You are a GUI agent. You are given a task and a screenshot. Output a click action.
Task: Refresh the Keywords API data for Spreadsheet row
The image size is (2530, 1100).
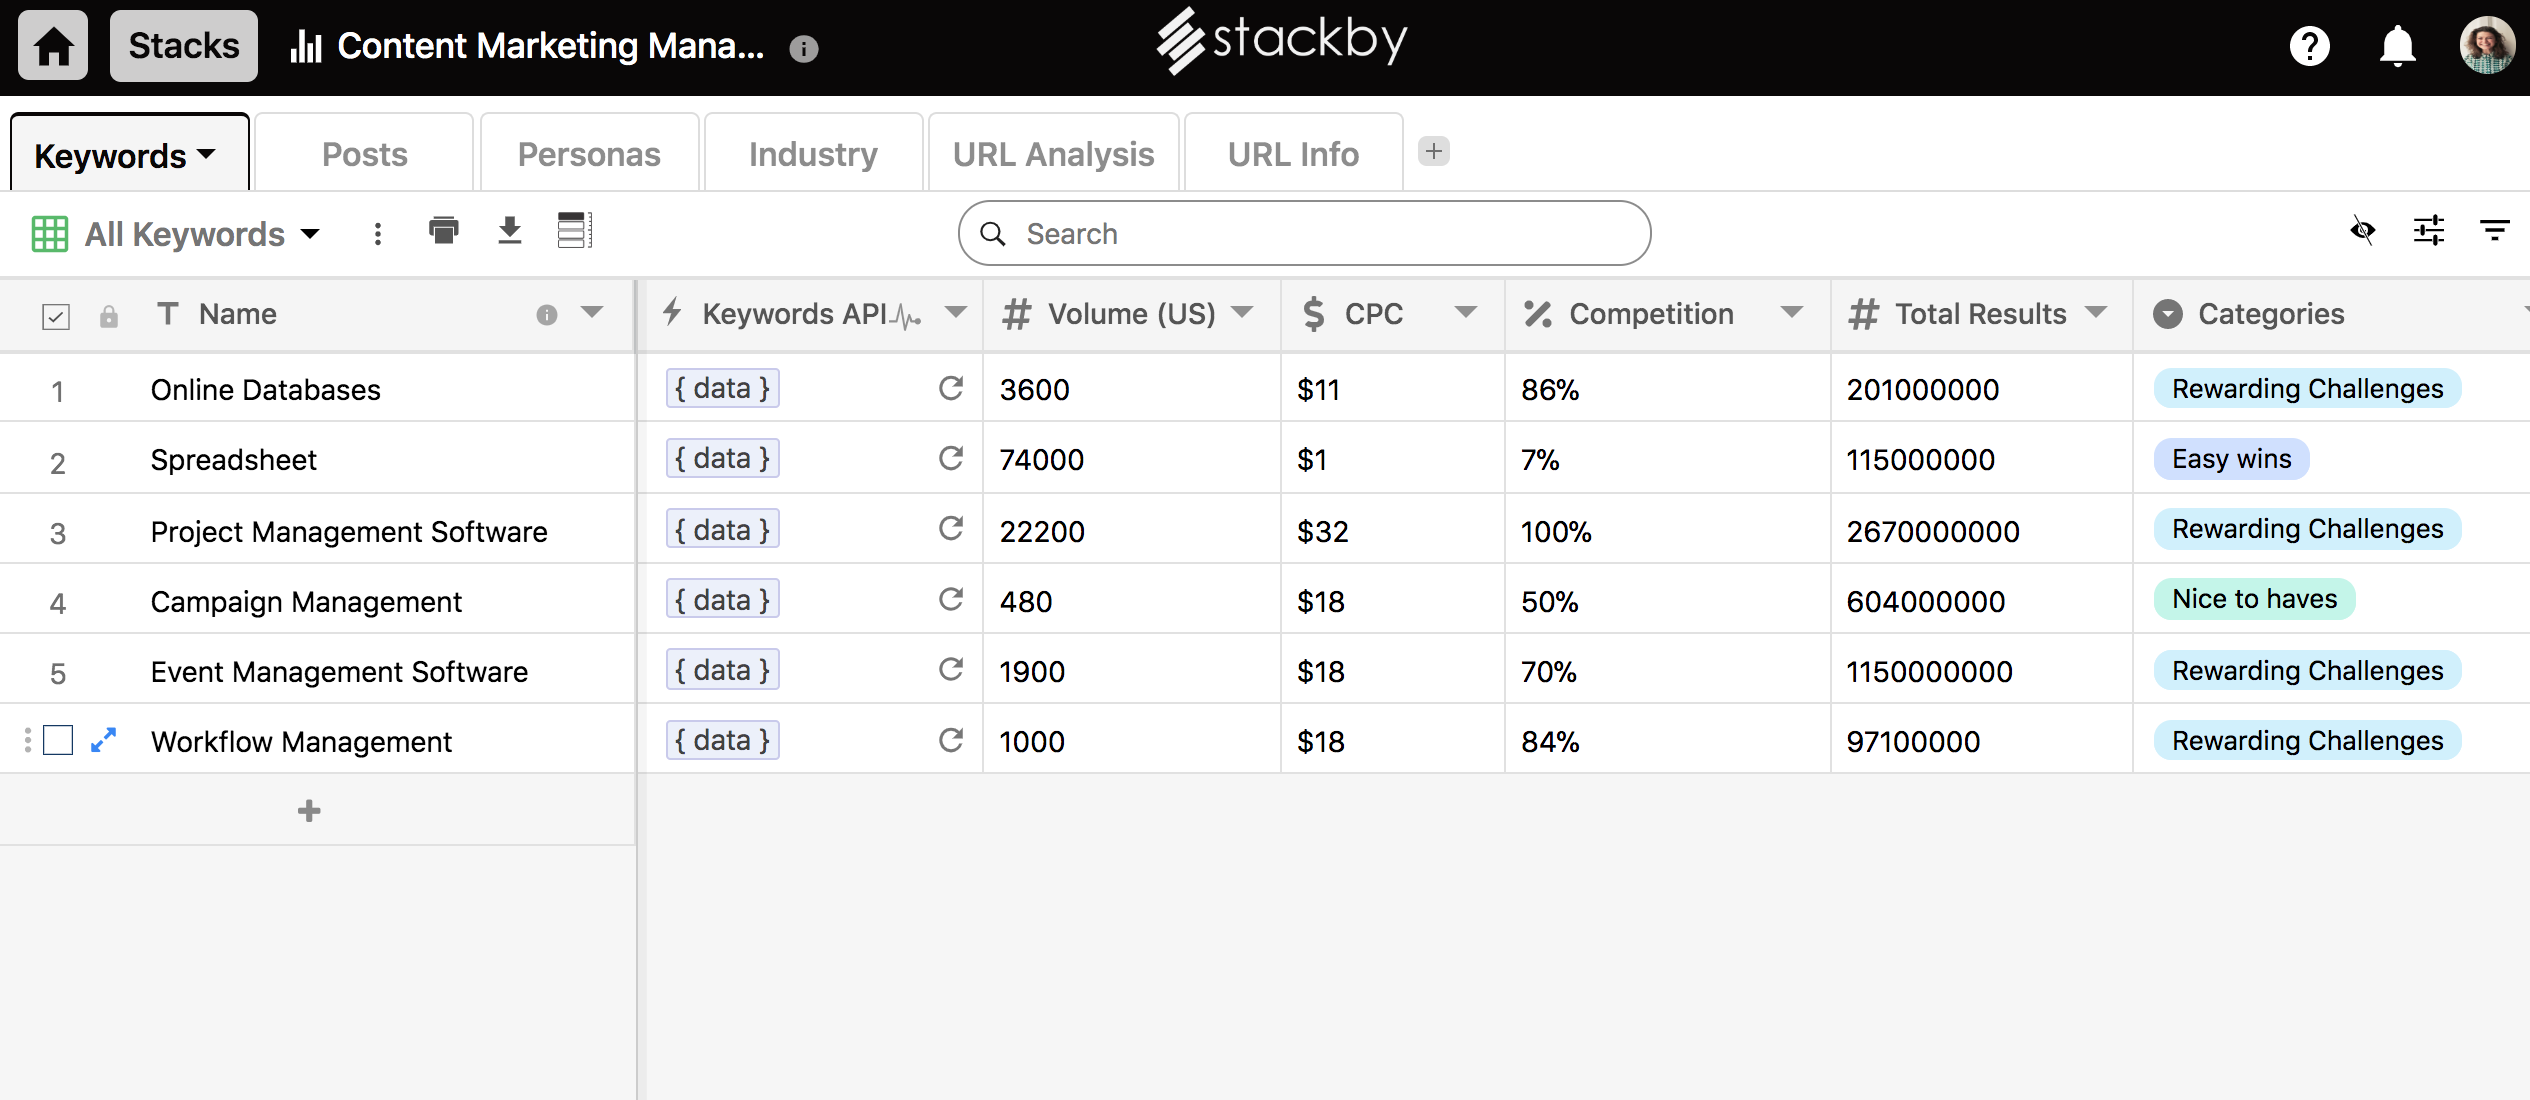tap(950, 458)
